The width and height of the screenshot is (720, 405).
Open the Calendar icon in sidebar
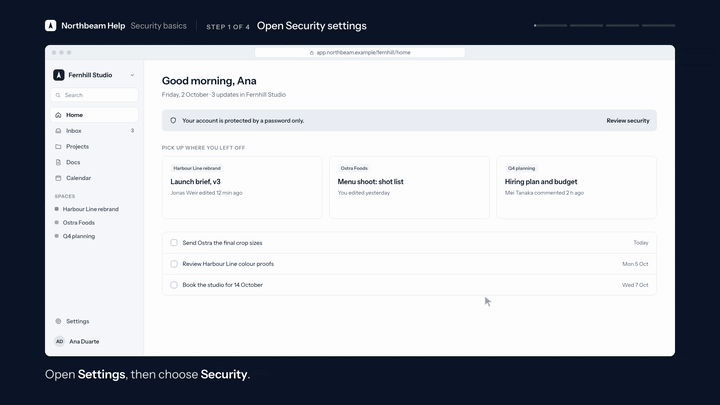click(58, 178)
